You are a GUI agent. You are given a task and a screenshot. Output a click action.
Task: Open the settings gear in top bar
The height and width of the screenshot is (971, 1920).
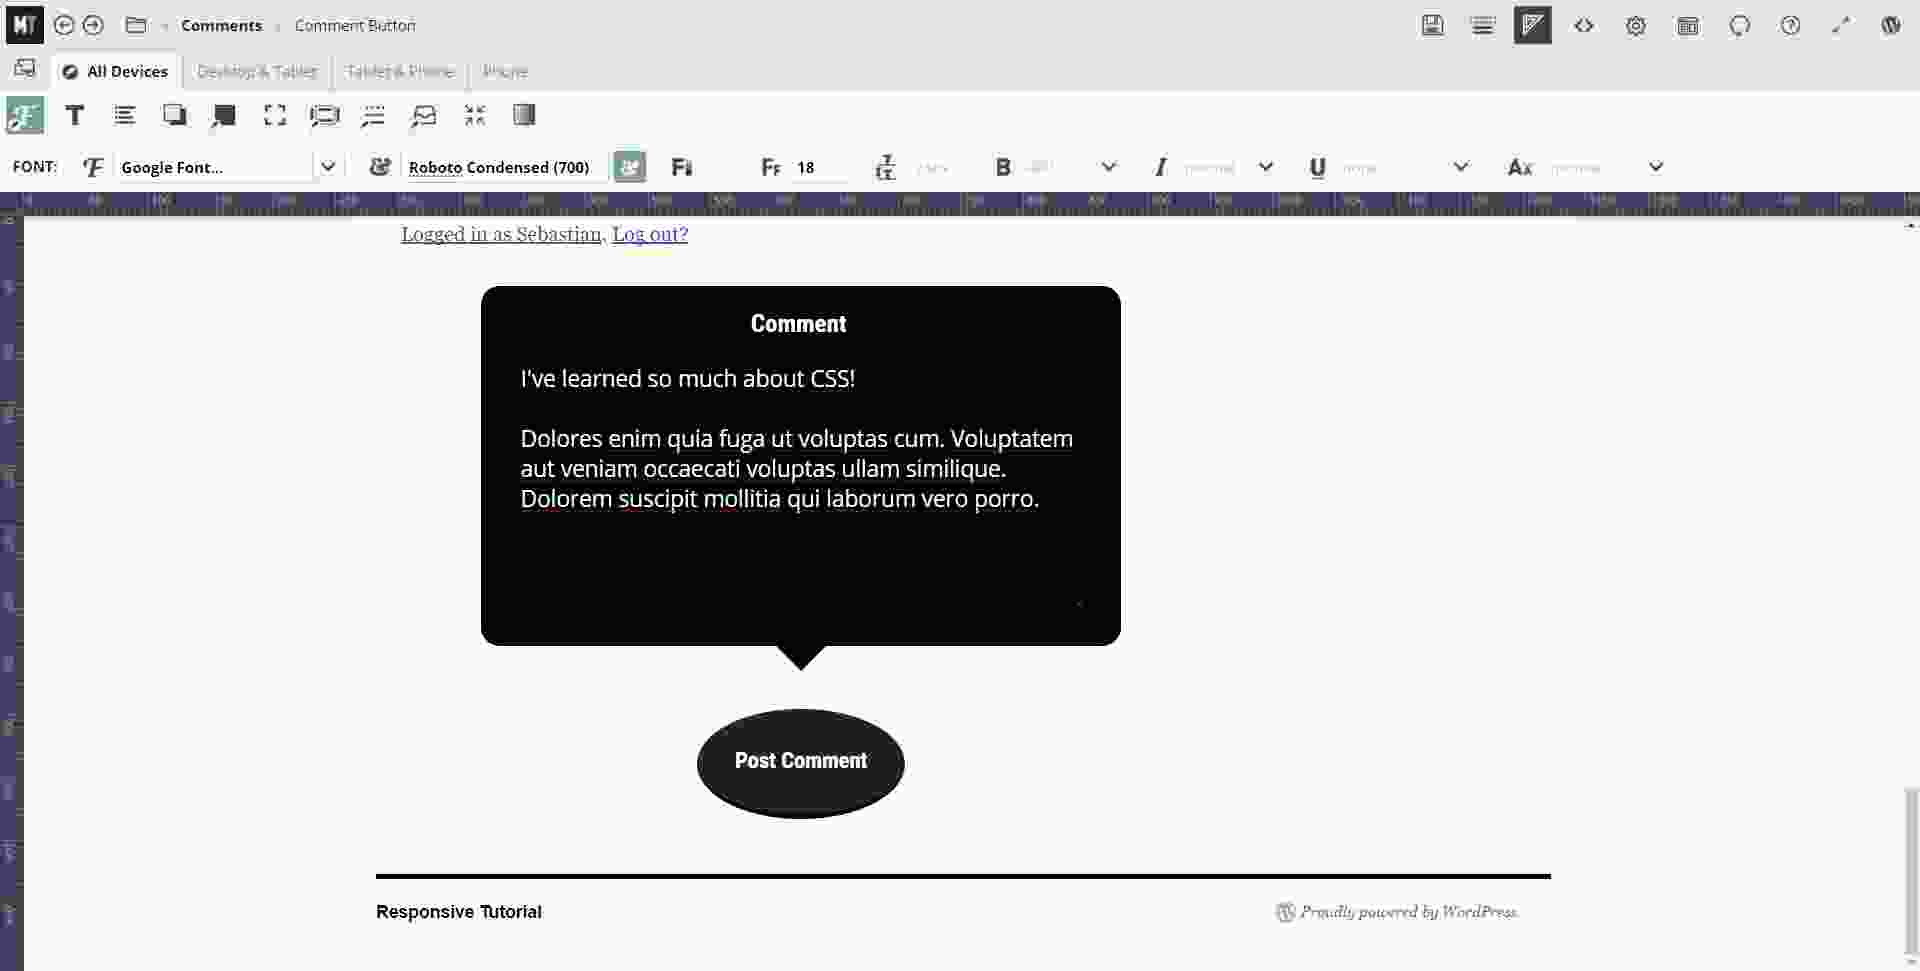coord(1635,26)
